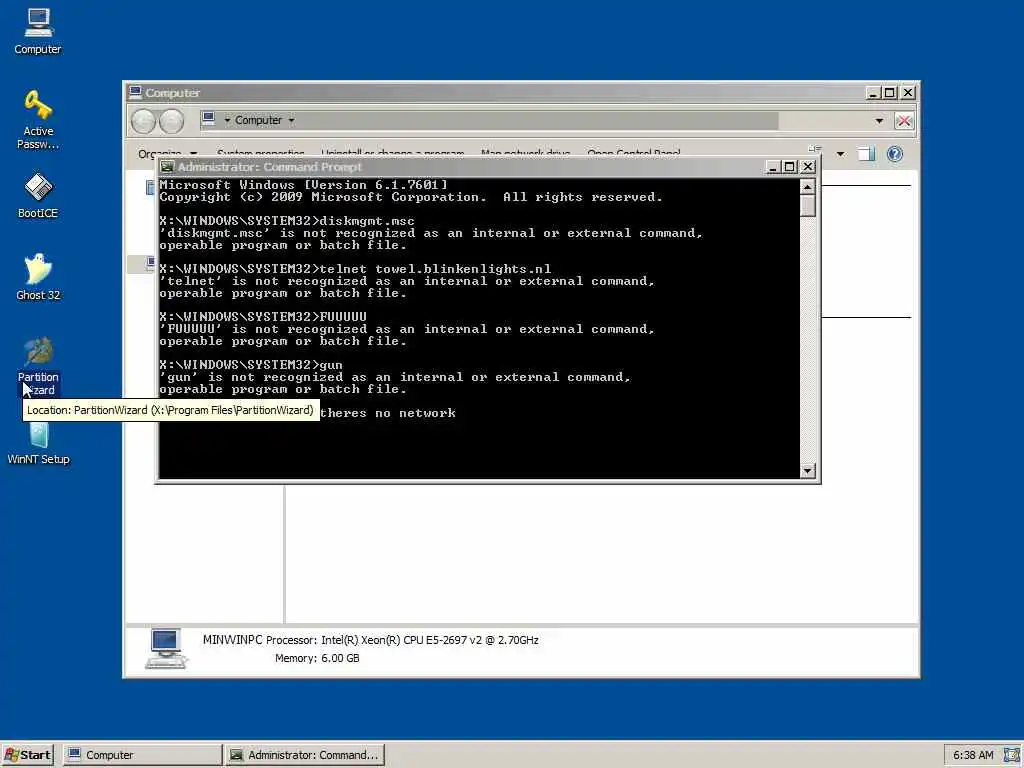
Task: Click the system tray icon beside the clock
Action: 1012,755
